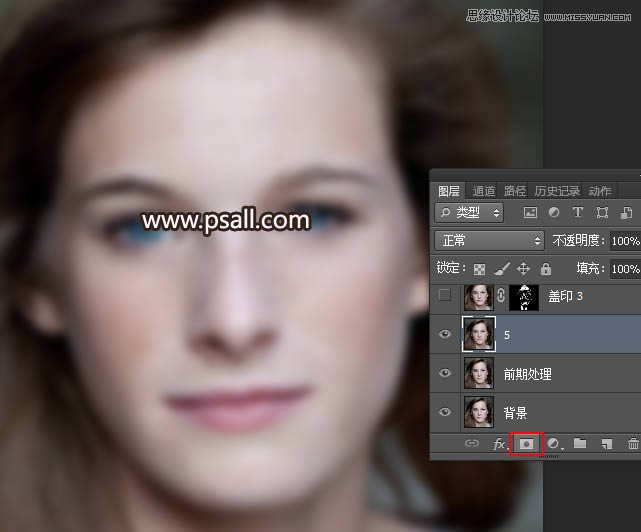
Task: Open the 类型 filter type dropdown
Action: (471, 212)
